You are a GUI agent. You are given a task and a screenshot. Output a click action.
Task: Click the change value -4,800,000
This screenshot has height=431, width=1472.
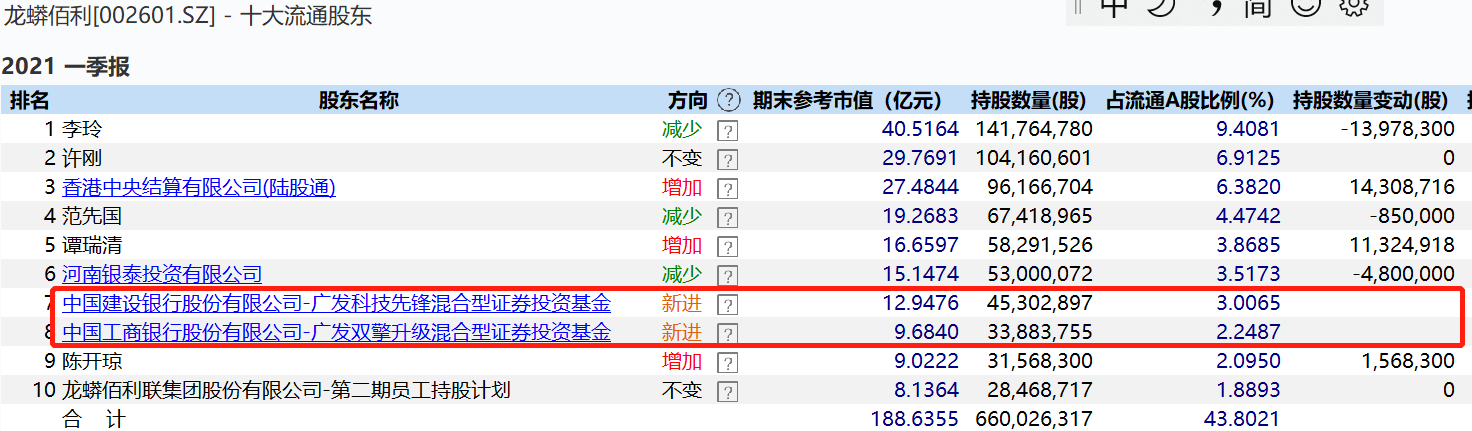pos(1404,274)
